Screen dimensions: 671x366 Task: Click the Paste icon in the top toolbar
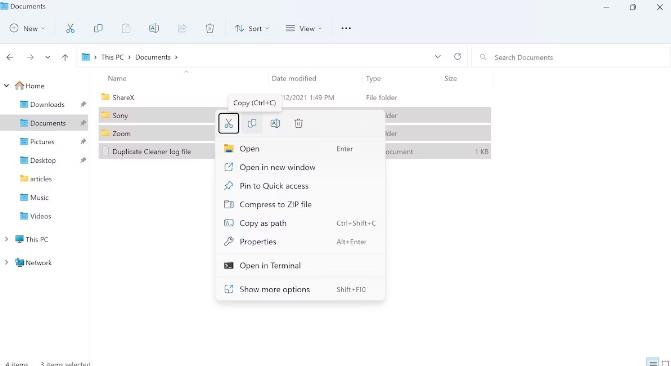point(126,29)
